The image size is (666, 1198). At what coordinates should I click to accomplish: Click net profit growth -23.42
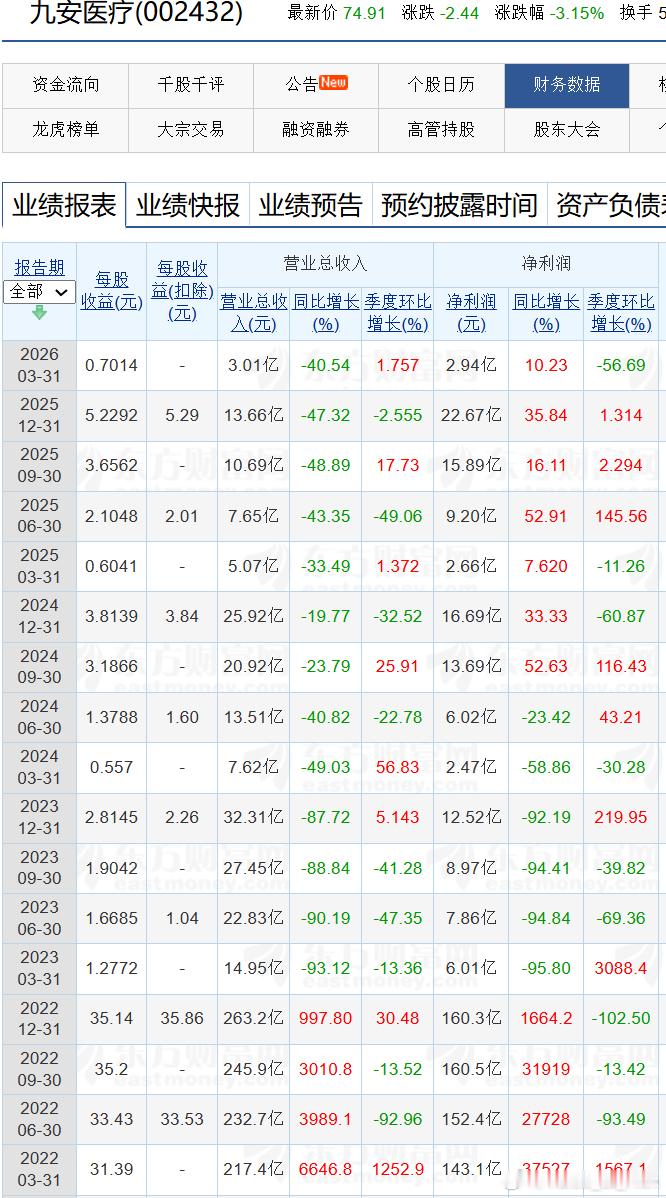(x=546, y=717)
